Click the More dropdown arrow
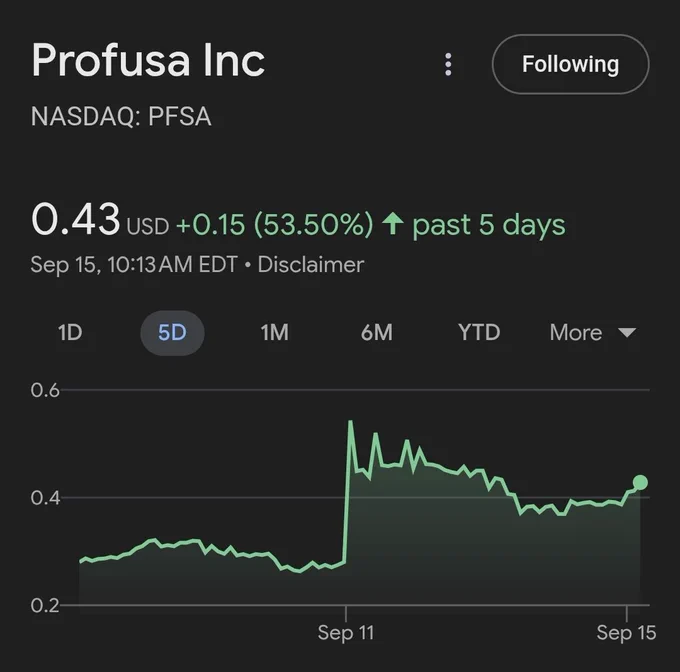680x672 pixels. 627,333
